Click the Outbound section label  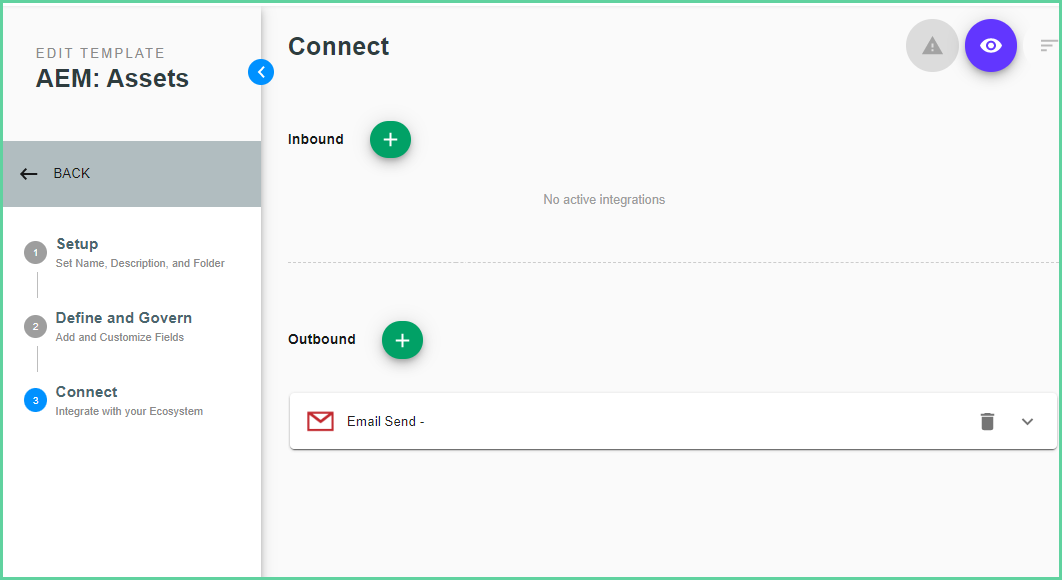[x=322, y=339]
